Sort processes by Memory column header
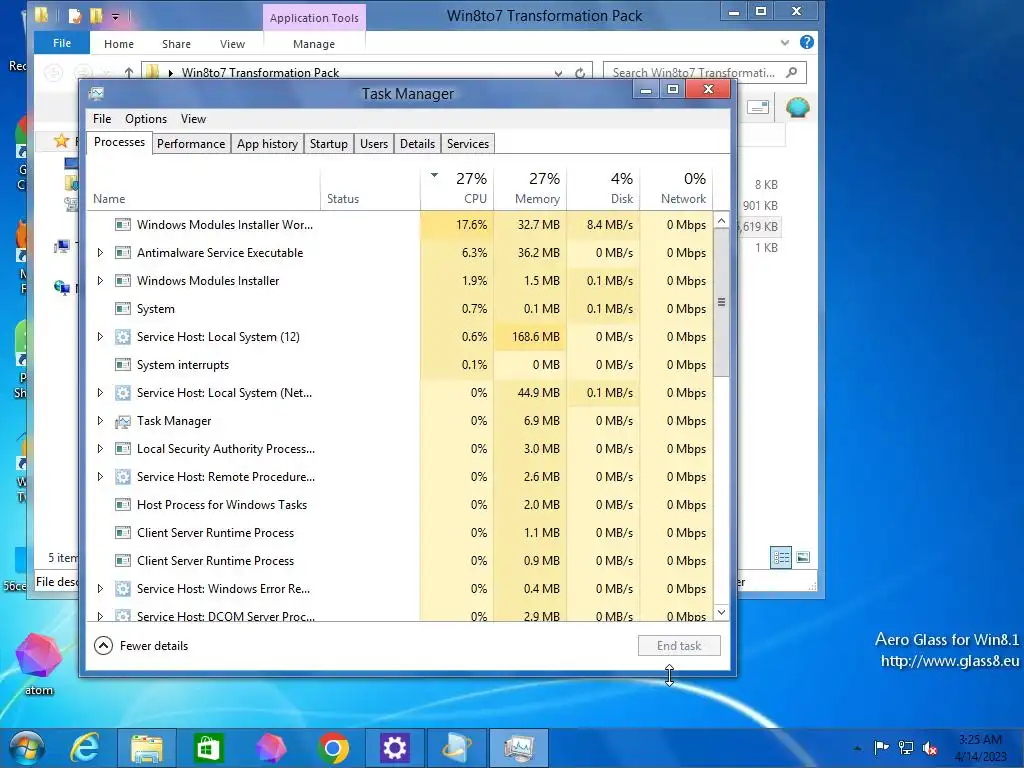This screenshot has height=768, width=1024. [530, 188]
